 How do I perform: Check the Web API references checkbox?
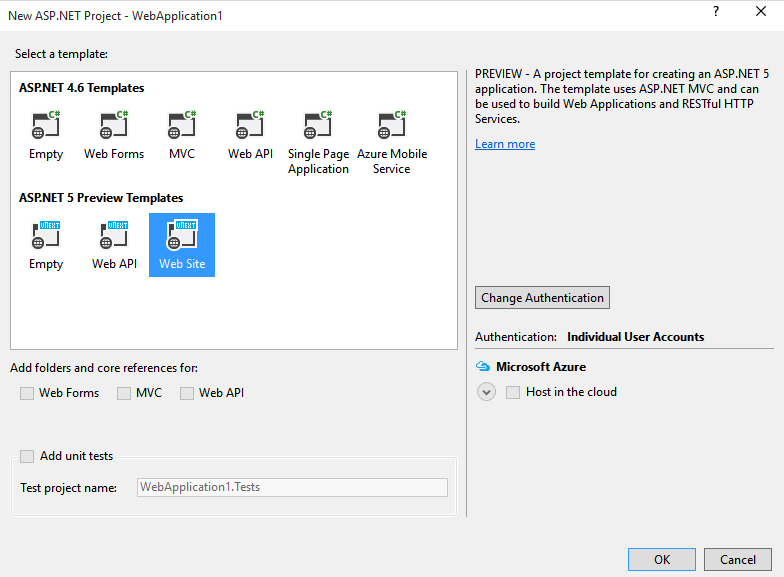pos(187,393)
